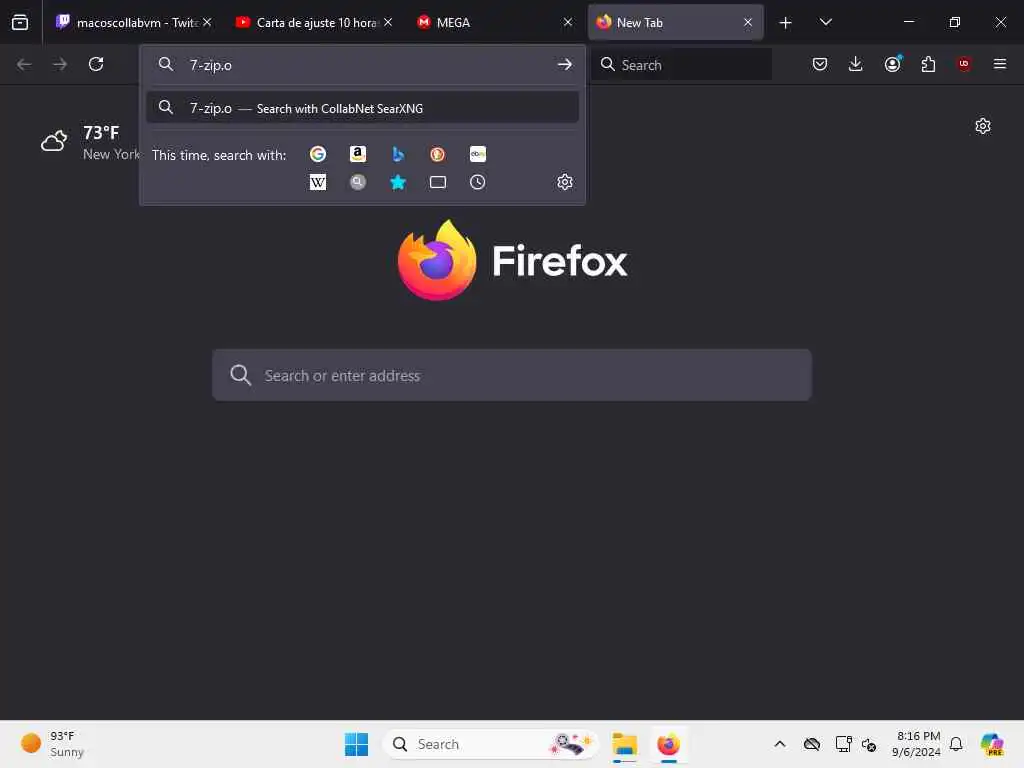The width and height of the screenshot is (1024, 768).
Task: Open the Extensions panel
Action: 928,64
